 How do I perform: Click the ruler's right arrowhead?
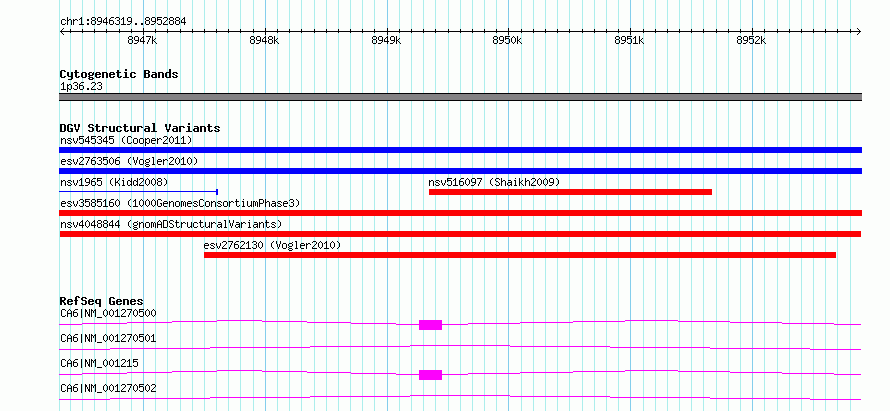858,32
